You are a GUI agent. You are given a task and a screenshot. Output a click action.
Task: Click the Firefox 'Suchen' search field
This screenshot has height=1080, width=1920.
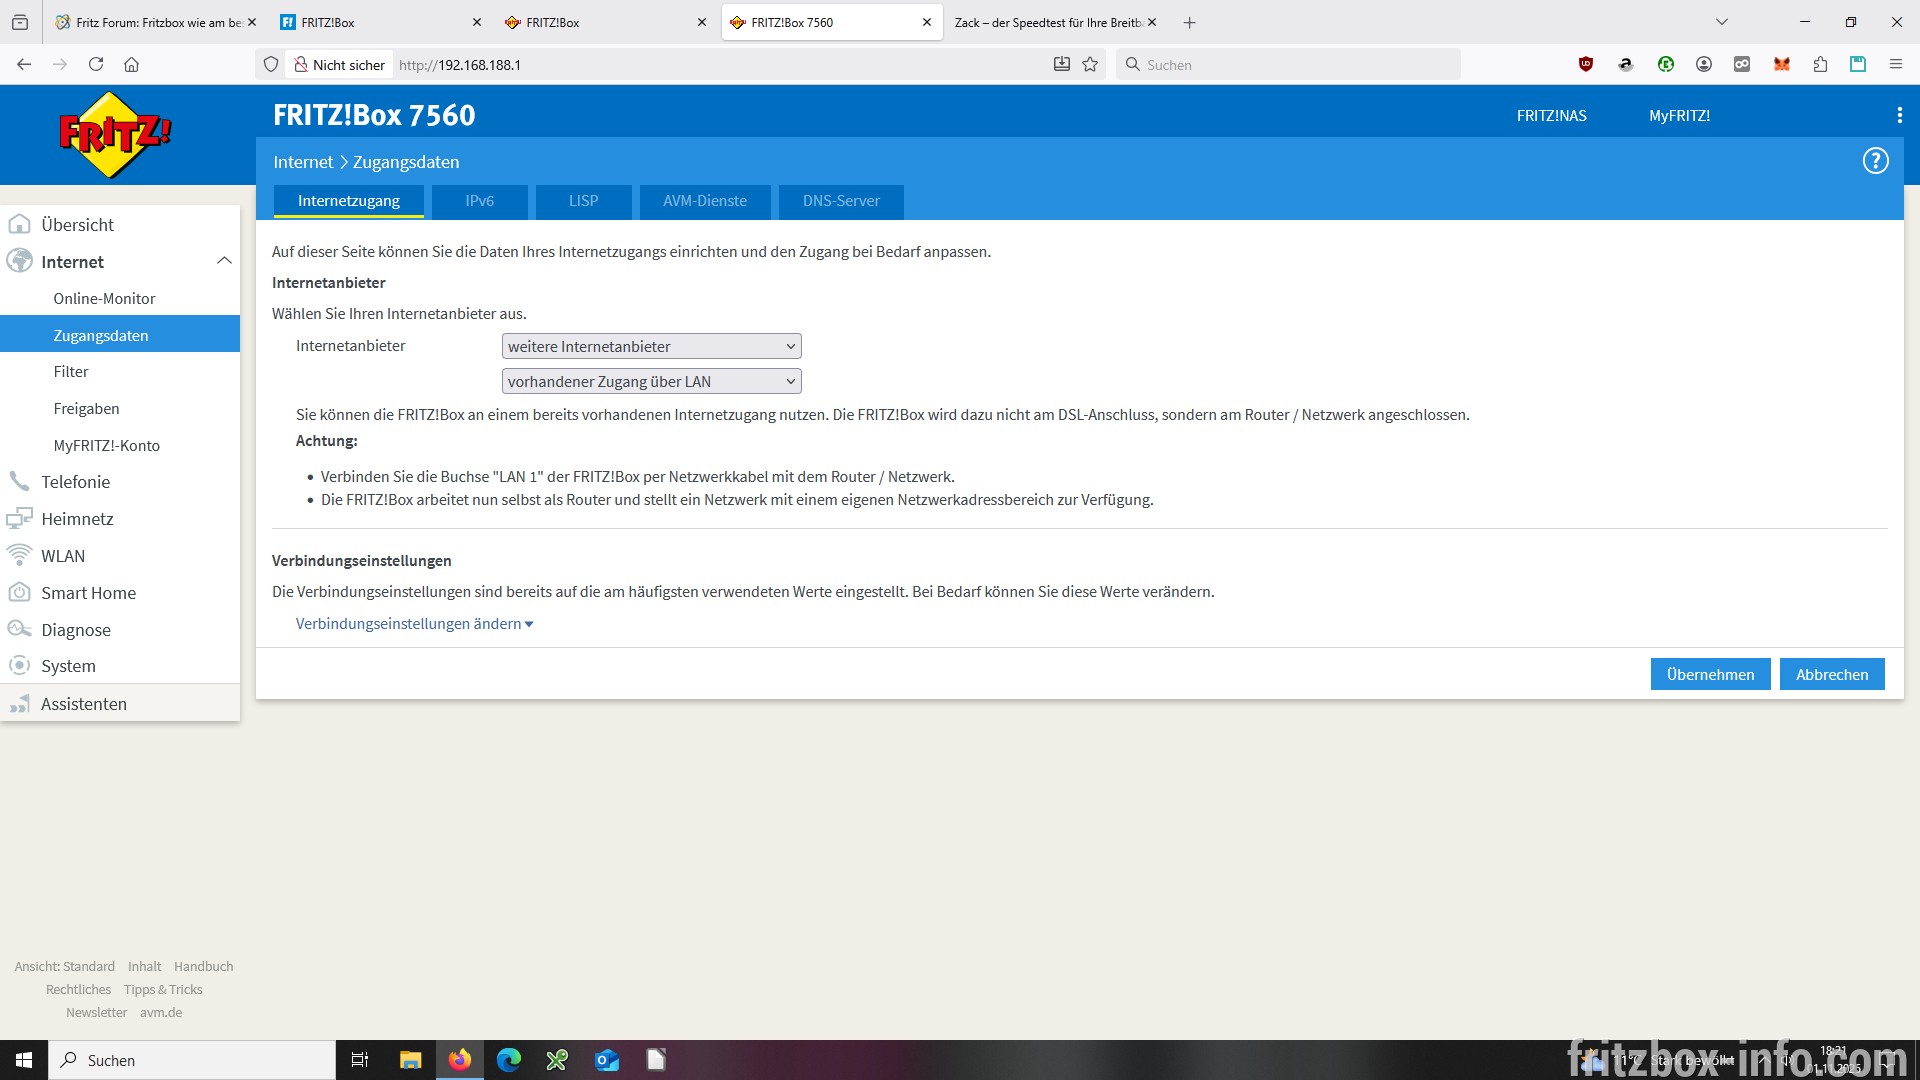[1288, 65]
